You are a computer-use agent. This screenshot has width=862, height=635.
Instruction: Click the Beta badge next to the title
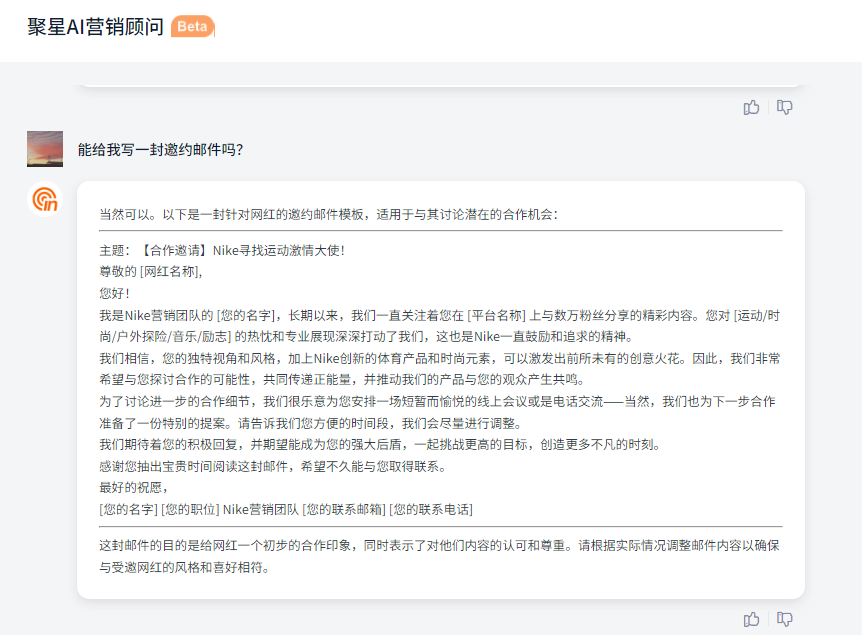192,26
